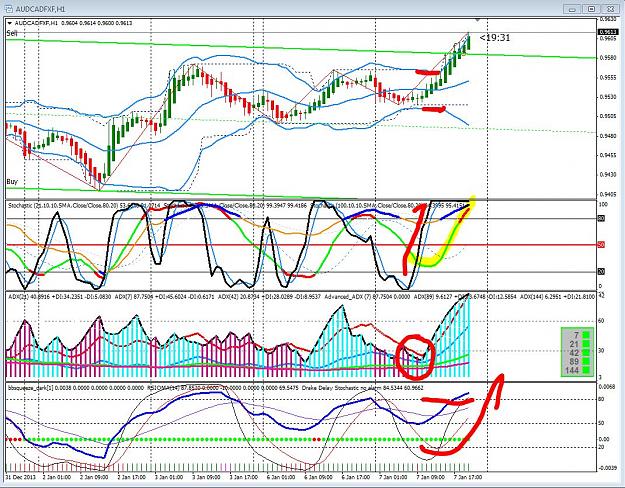Click the 6 Jan 17:00 time label

[x=355, y=477]
